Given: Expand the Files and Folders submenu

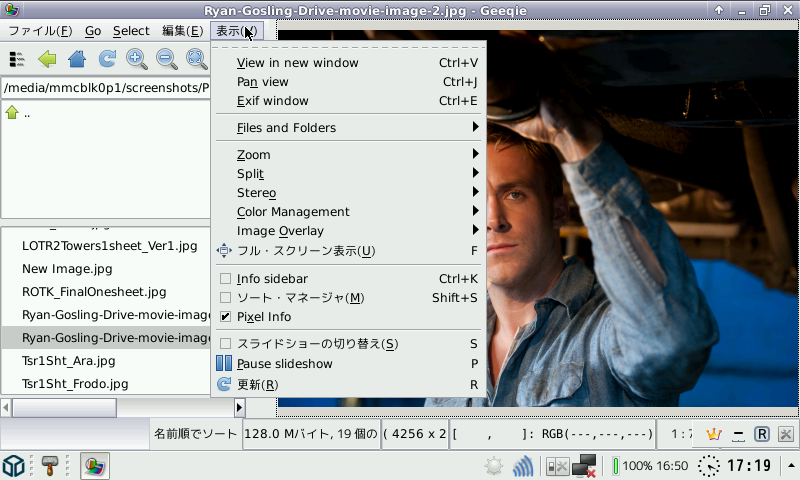Looking at the screenshot, I should click(x=348, y=128).
